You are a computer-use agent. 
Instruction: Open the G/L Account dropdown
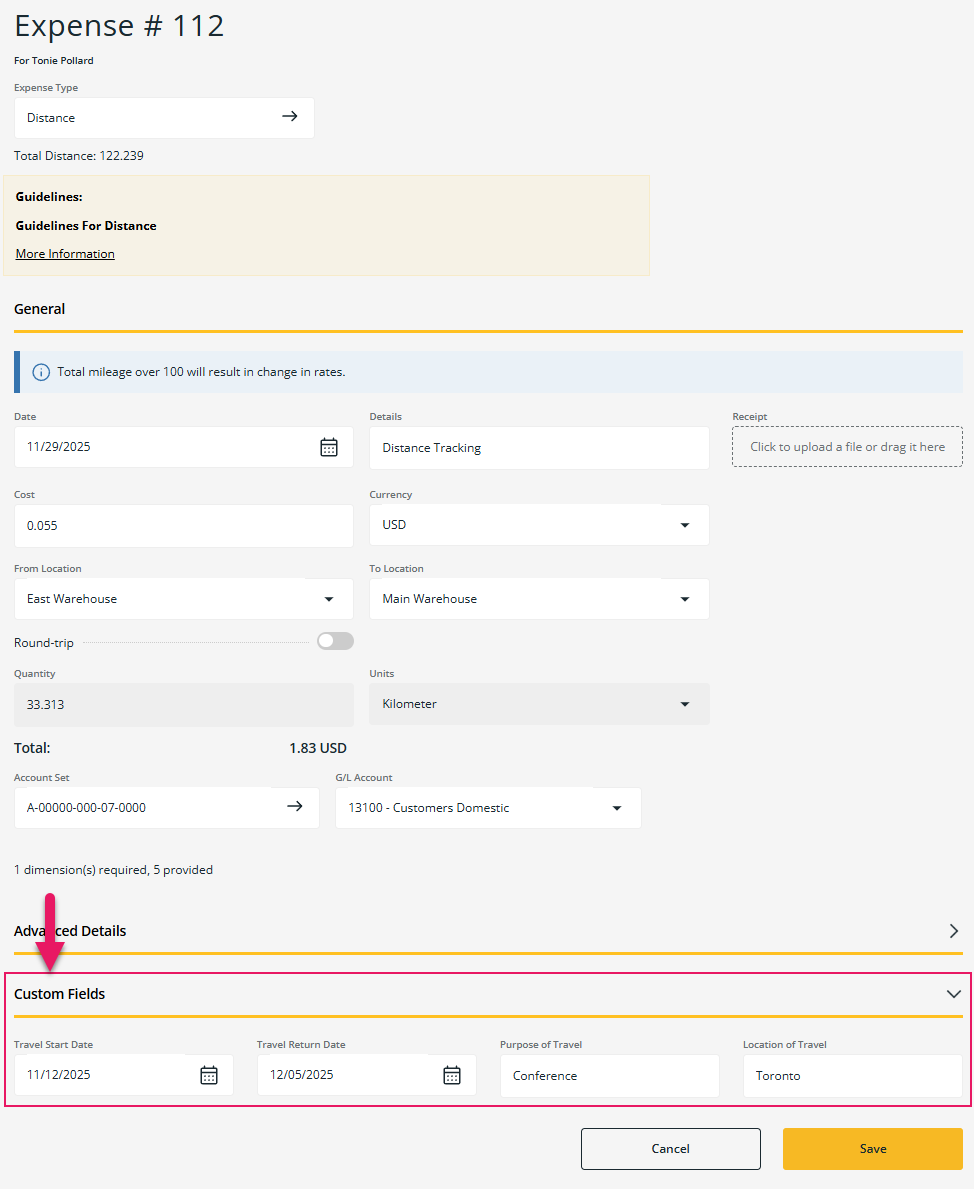[616, 807]
